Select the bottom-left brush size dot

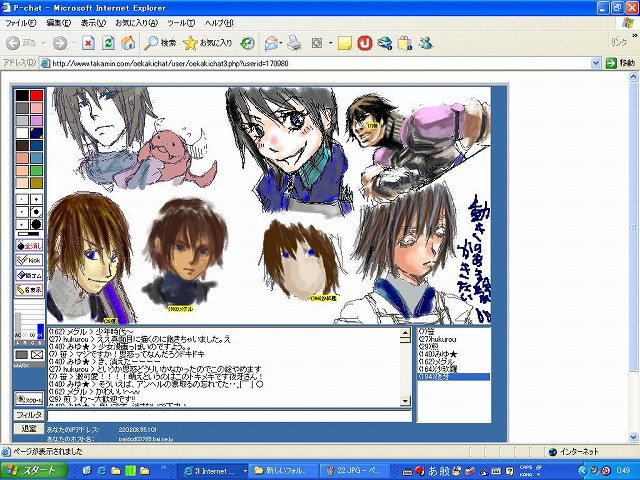coord(22,224)
